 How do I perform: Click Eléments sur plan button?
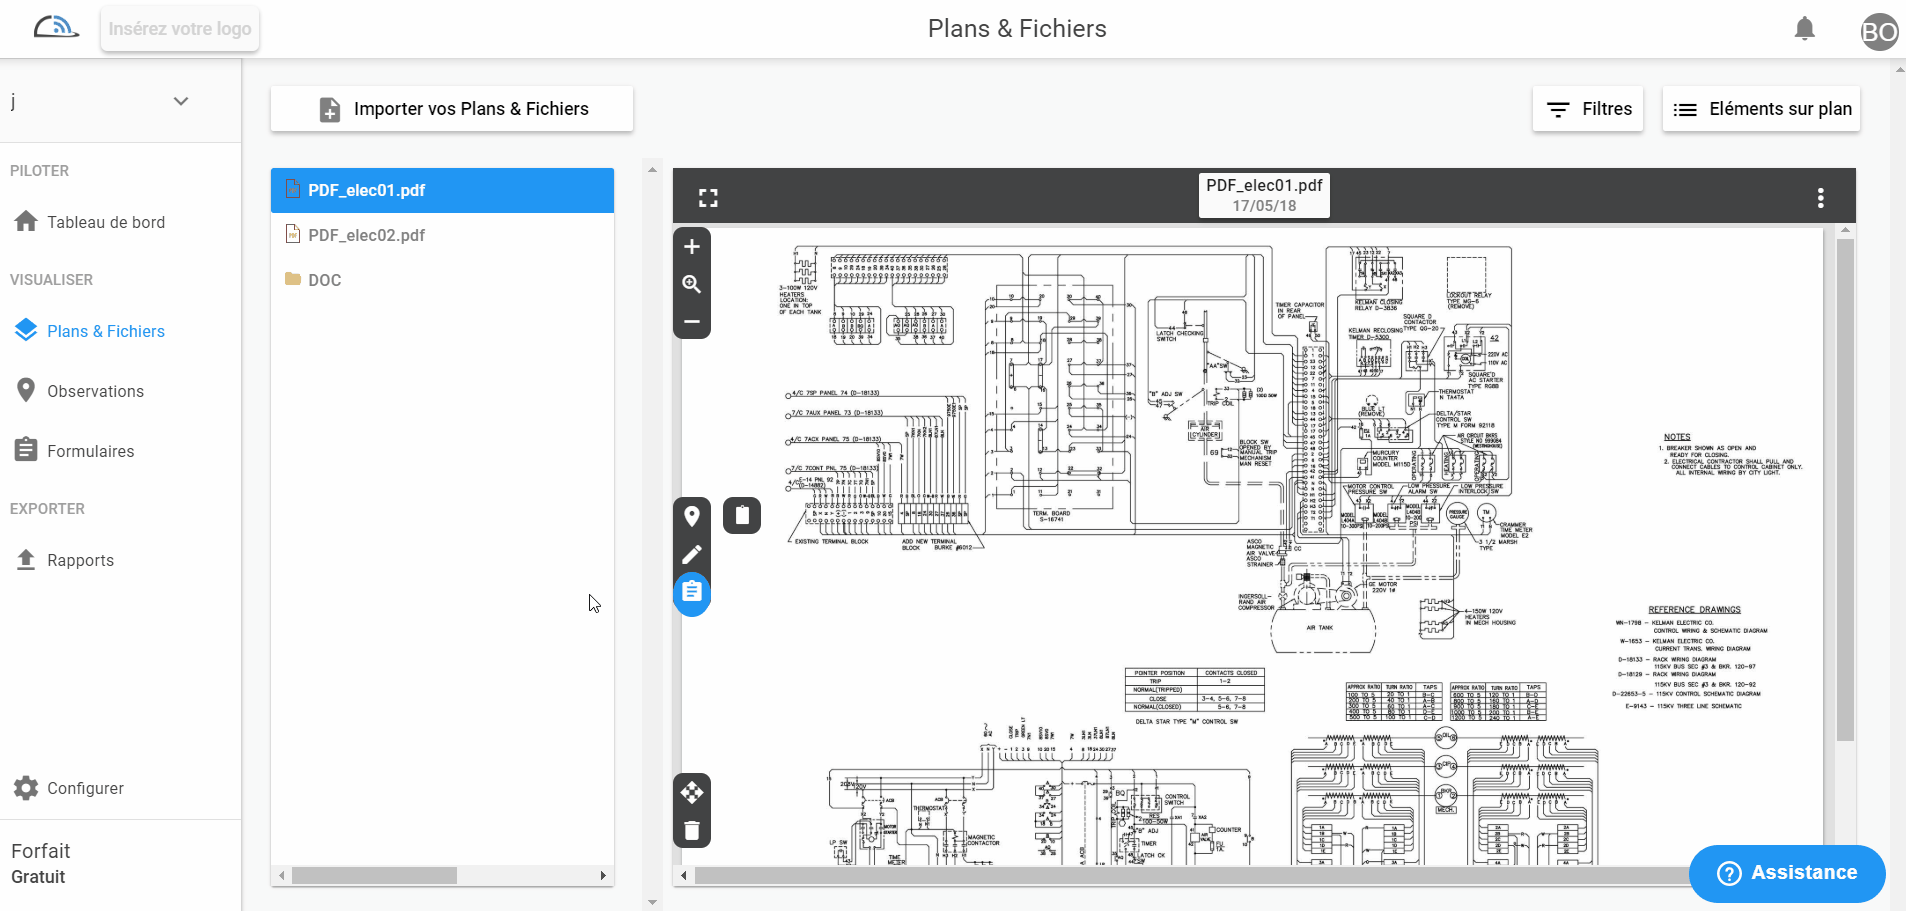[1761, 109]
